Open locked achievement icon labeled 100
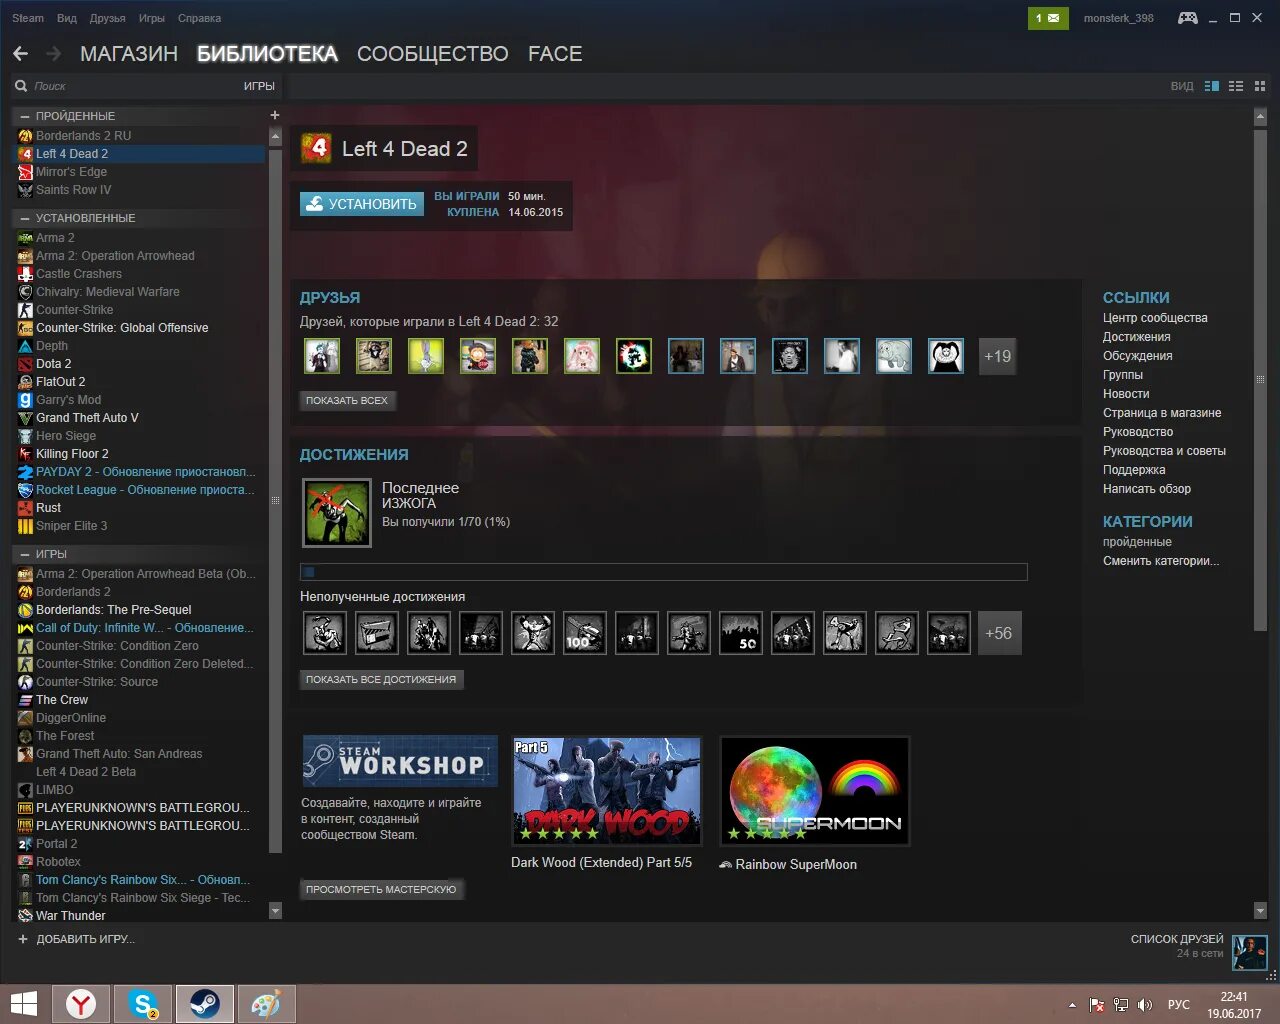 tap(584, 633)
